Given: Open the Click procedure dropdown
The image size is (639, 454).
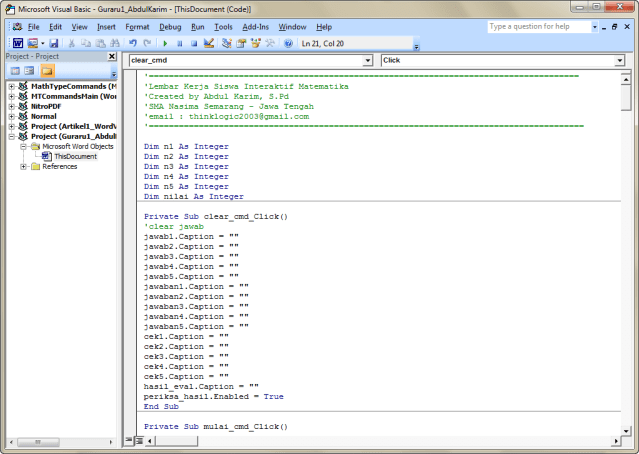Looking at the screenshot, I should (x=620, y=61).
